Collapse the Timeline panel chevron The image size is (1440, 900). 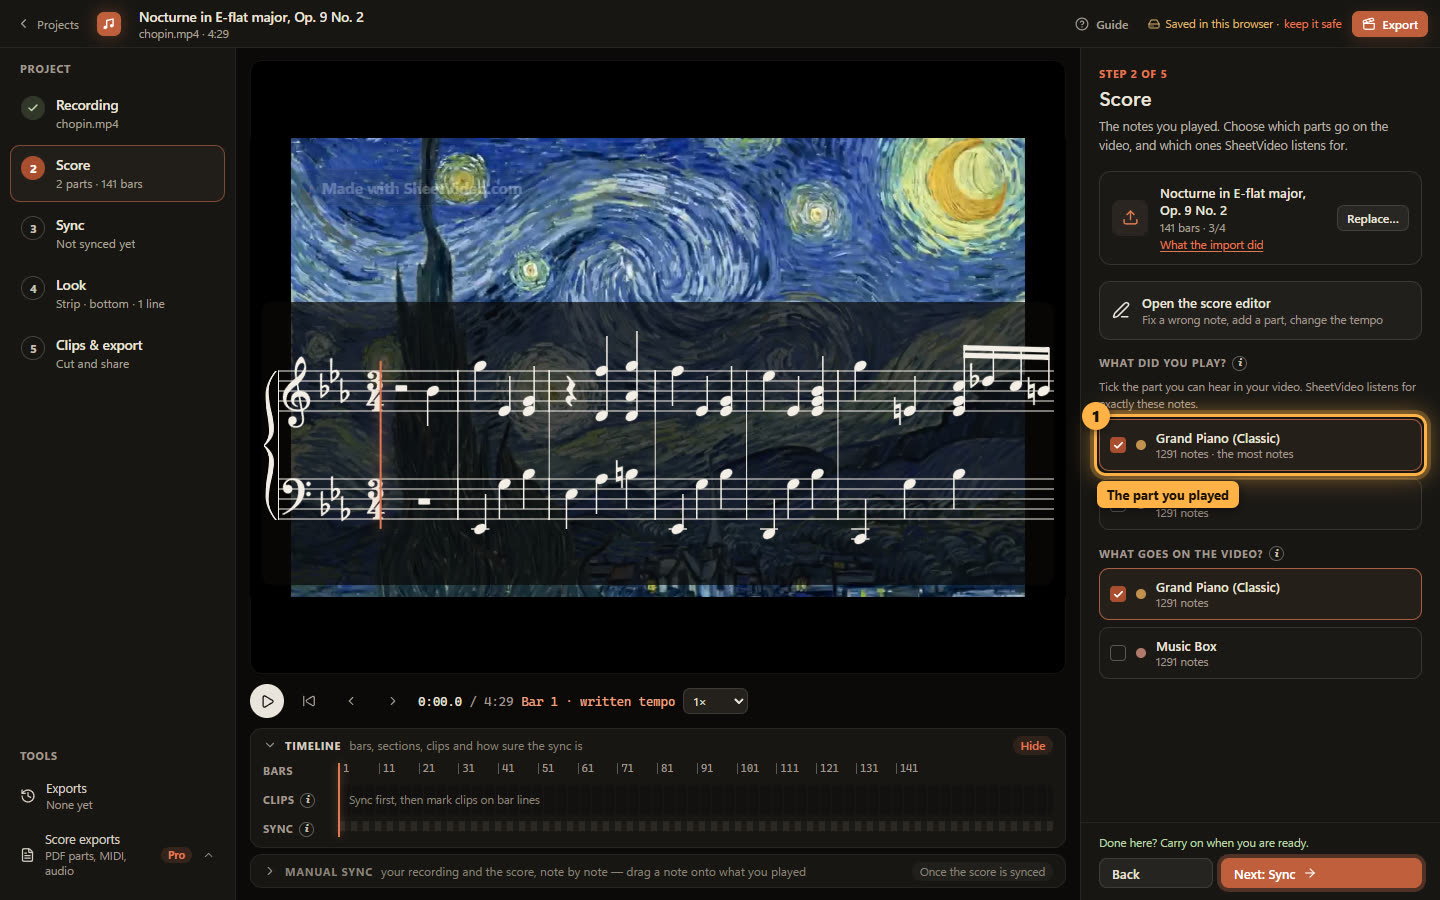point(270,745)
